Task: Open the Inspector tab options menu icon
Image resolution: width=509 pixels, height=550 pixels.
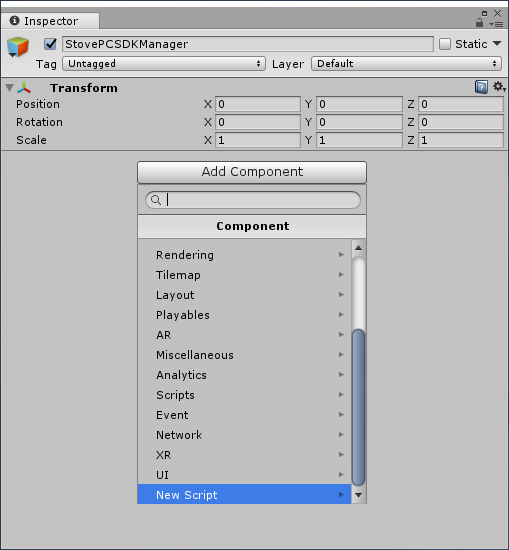Action: (496, 24)
